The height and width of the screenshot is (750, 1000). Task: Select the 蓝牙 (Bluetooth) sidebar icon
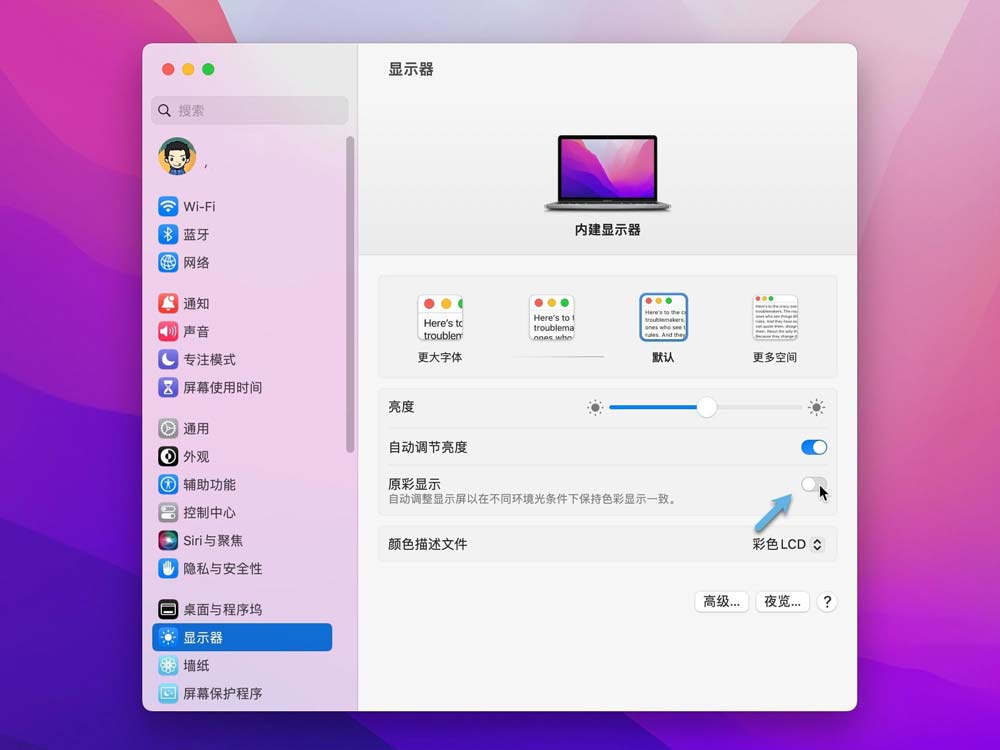196,234
